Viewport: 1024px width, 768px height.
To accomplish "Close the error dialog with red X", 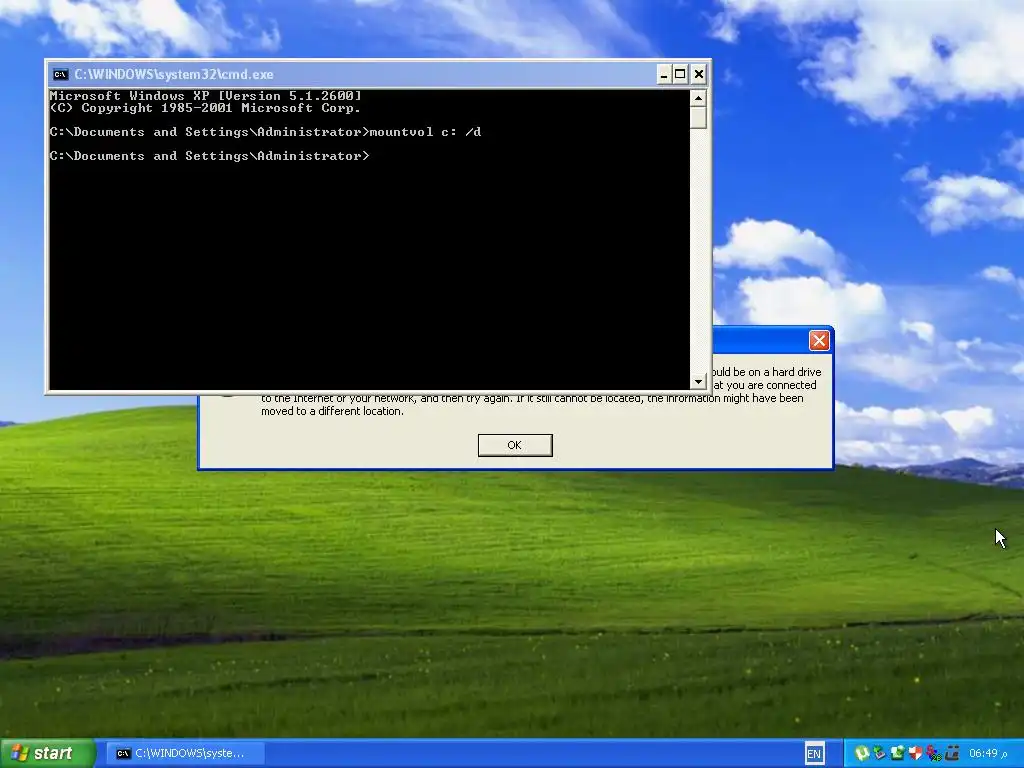I will pyautogui.click(x=819, y=340).
